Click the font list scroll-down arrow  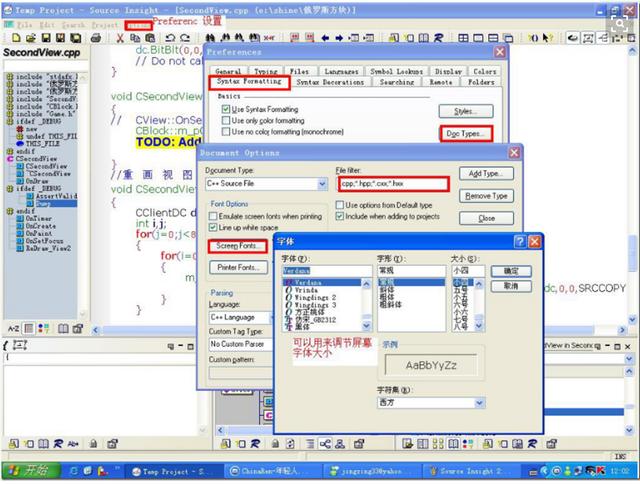(x=366, y=326)
